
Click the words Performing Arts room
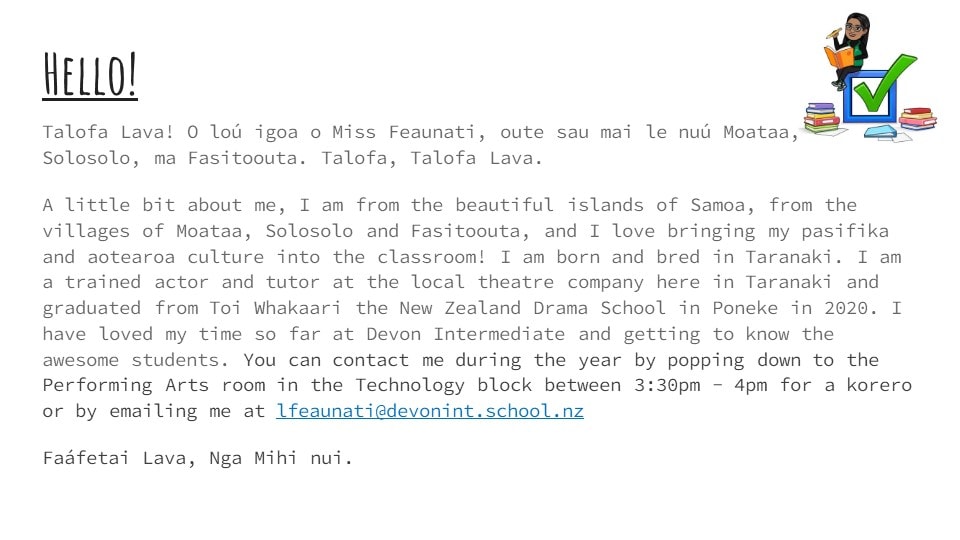tap(154, 385)
